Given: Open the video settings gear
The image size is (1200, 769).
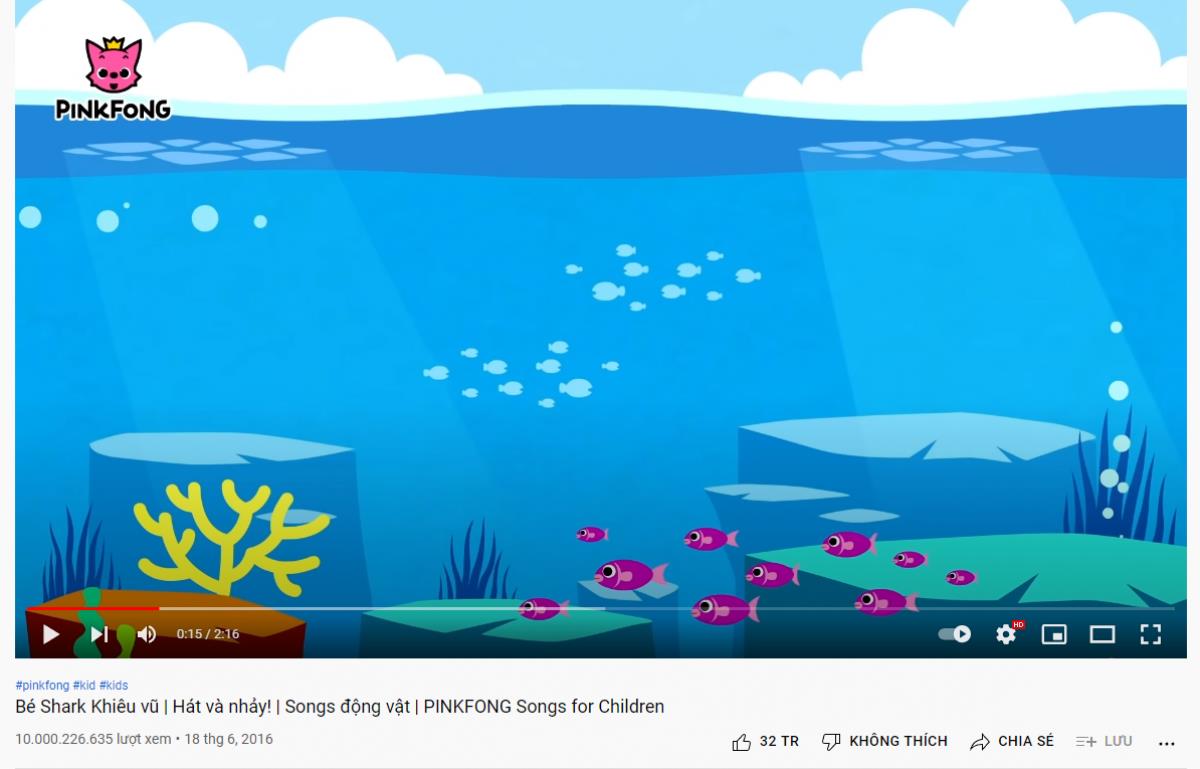Looking at the screenshot, I should (x=1006, y=634).
